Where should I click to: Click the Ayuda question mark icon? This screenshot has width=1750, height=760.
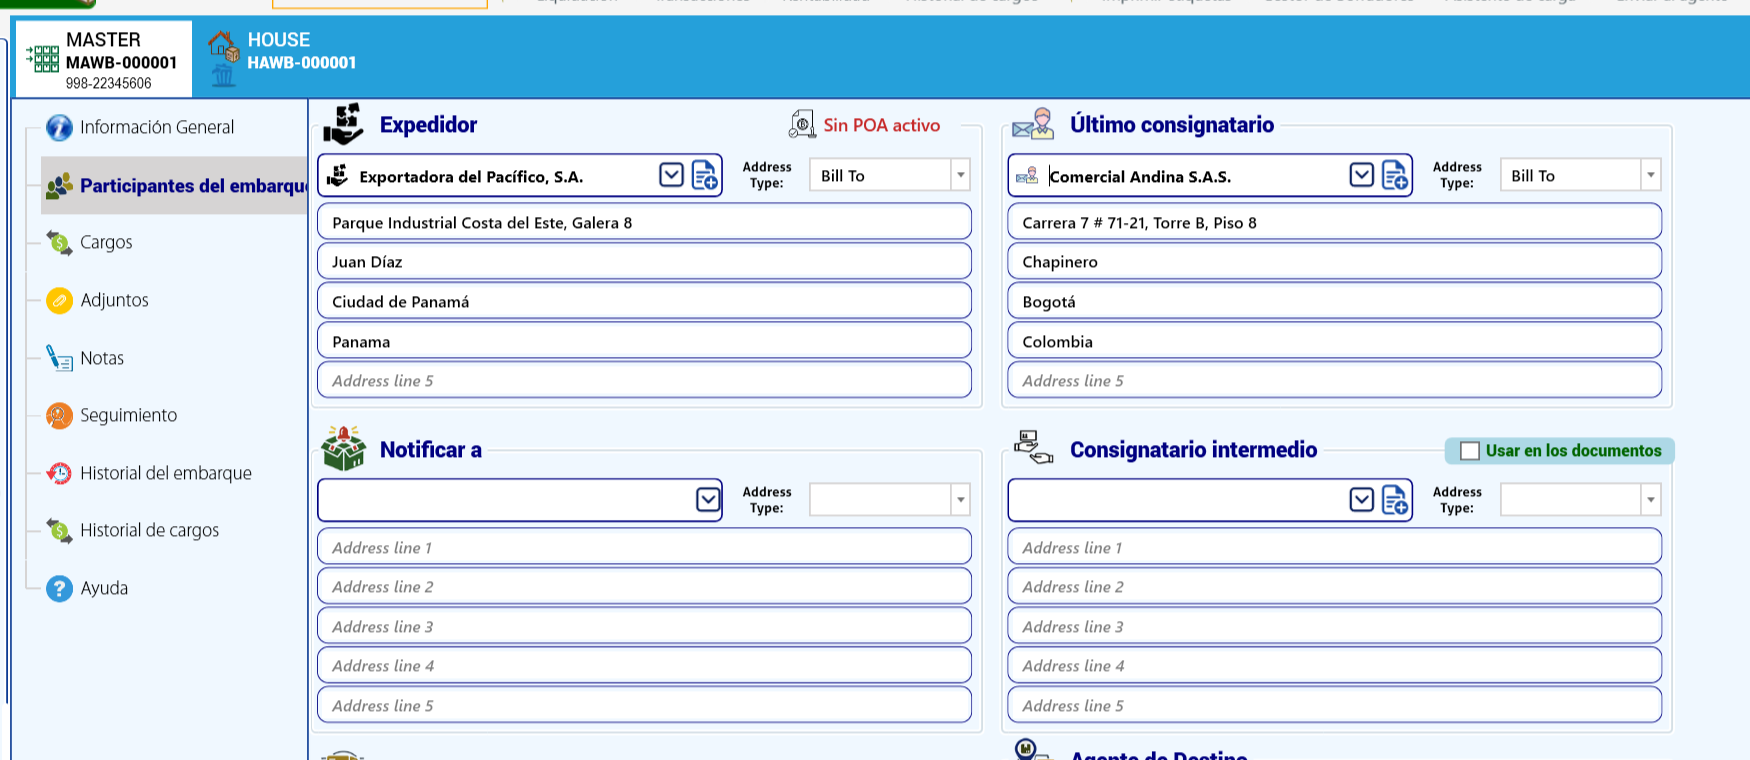click(59, 588)
